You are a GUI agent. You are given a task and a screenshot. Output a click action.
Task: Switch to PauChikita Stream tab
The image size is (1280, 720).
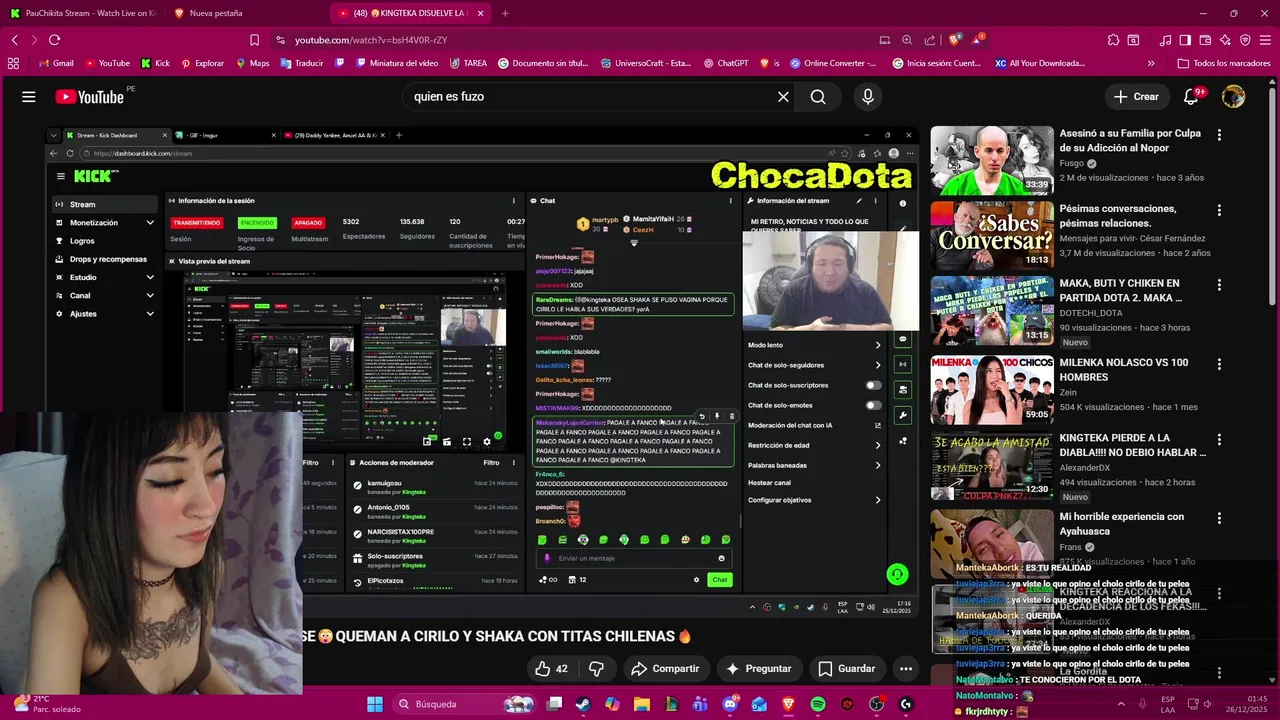tap(82, 13)
